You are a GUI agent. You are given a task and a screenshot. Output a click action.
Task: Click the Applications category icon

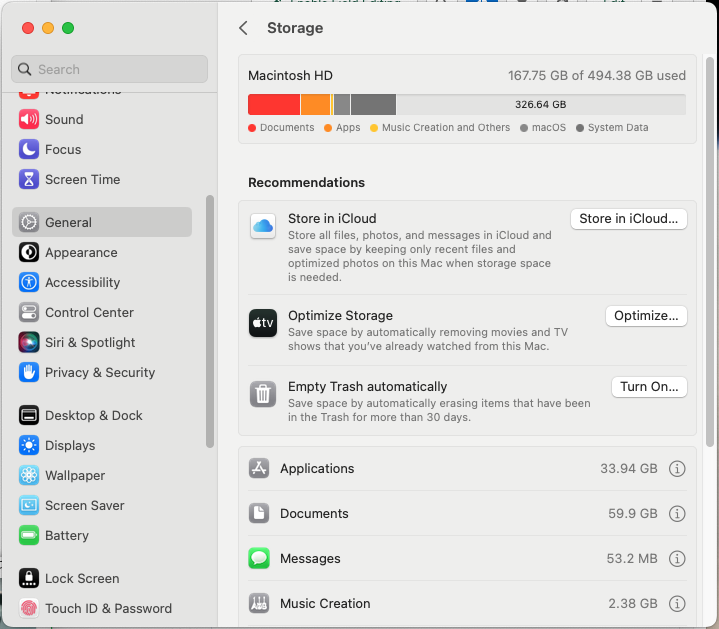click(259, 469)
